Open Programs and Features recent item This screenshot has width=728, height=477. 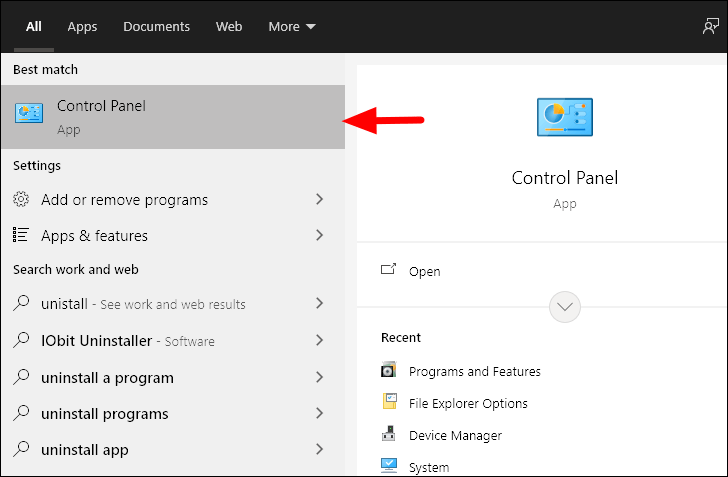(x=474, y=371)
